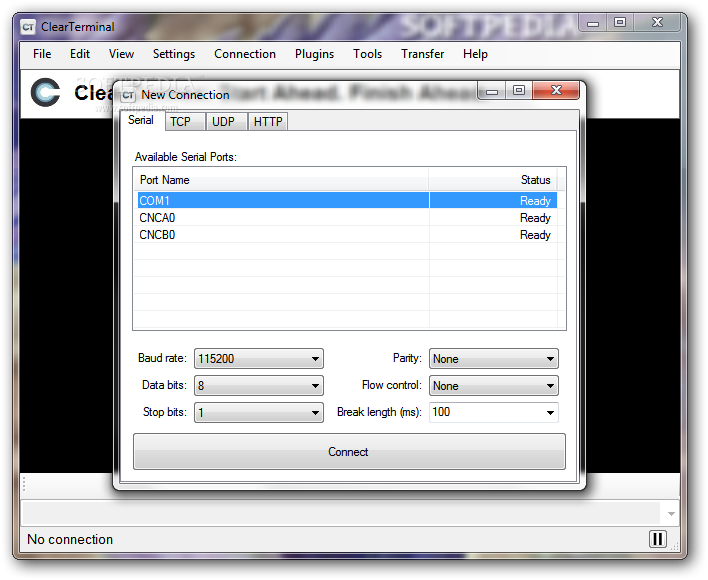The image size is (708, 580).
Task: Open the Tools menu
Action: click(368, 54)
